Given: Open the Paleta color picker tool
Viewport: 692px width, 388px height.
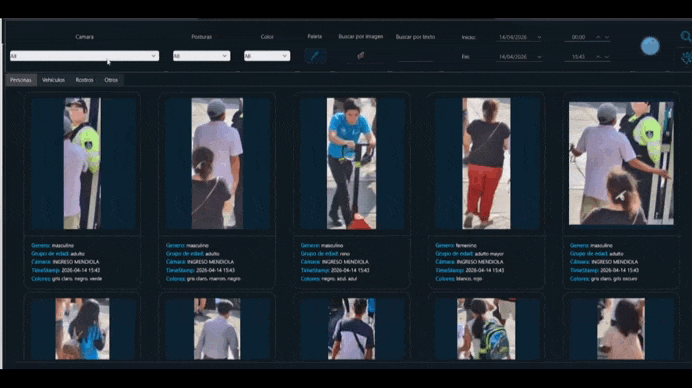Looking at the screenshot, I should (x=315, y=56).
